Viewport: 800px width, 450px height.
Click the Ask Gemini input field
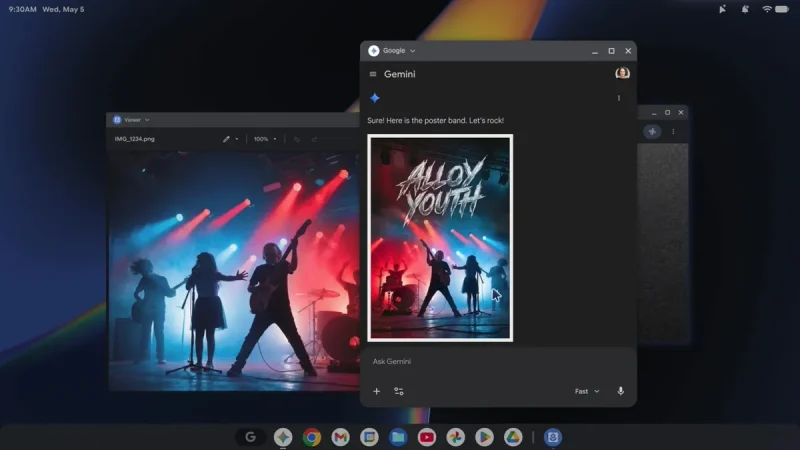click(498, 362)
